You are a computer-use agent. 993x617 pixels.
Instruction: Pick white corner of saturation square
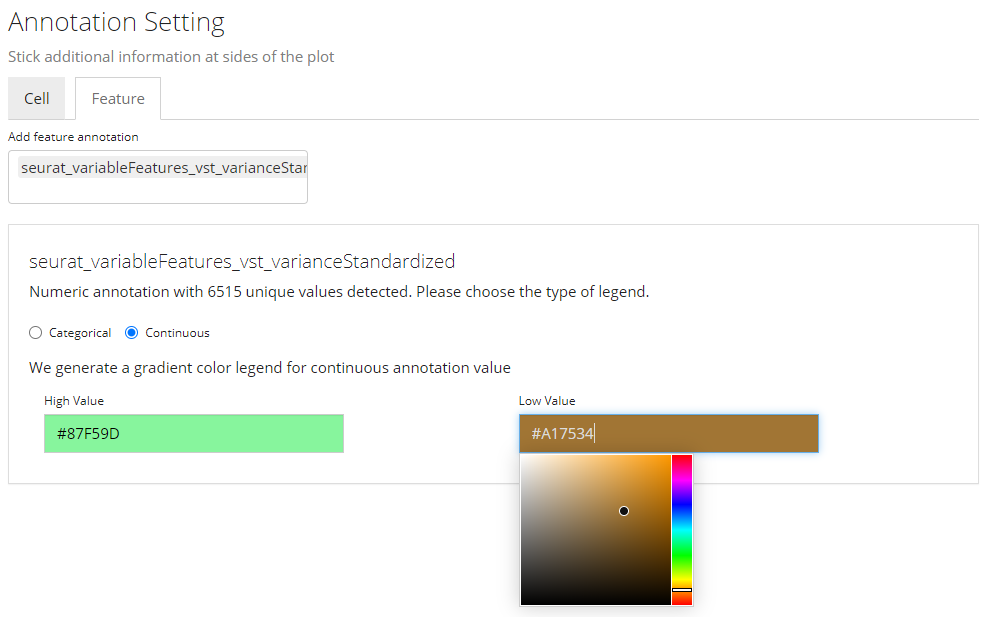tap(523, 458)
